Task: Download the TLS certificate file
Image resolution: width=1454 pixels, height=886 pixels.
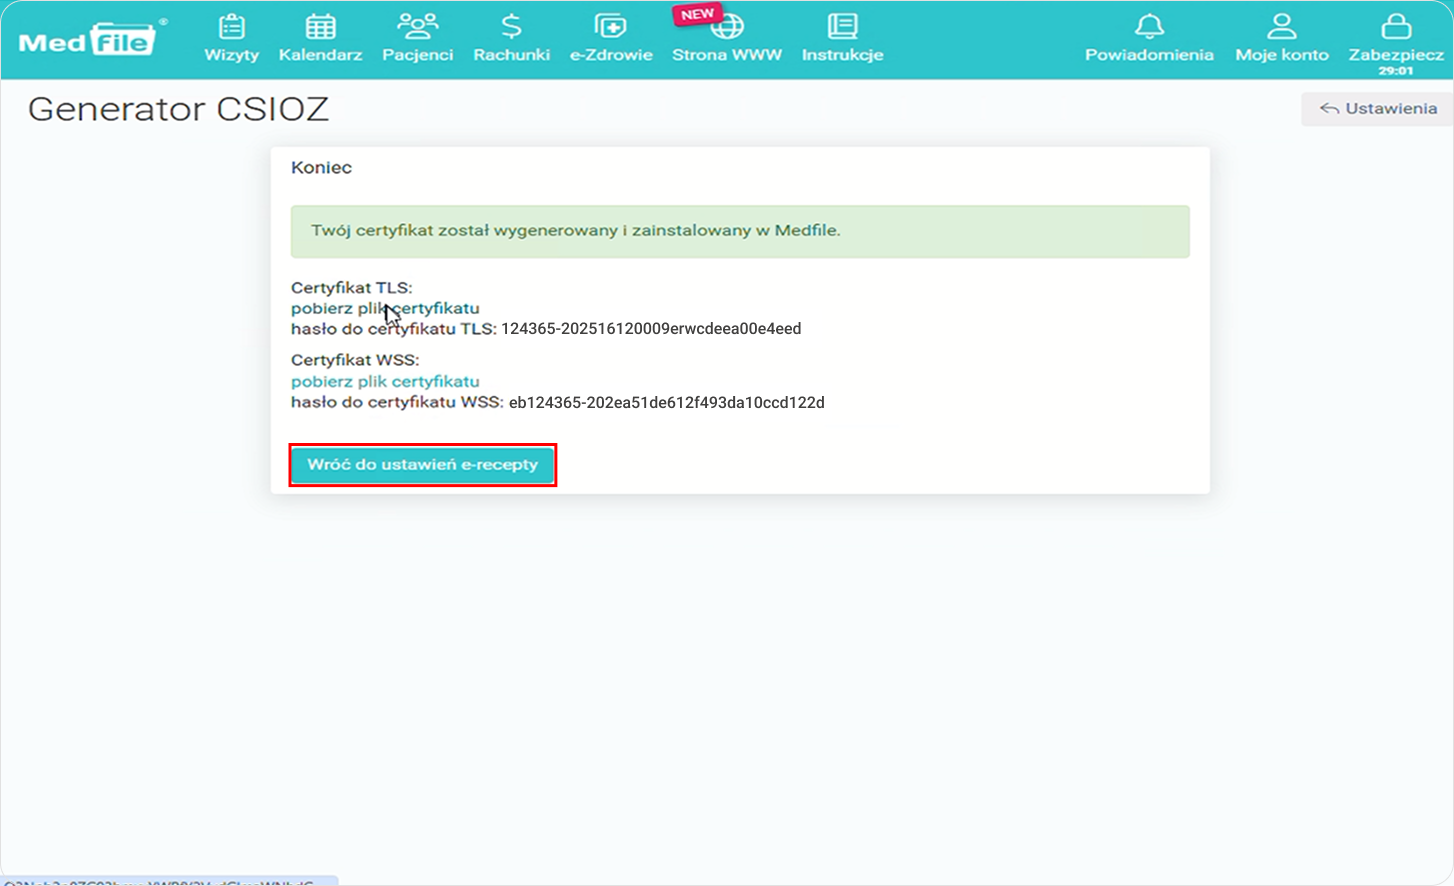Action: pyautogui.click(x=385, y=308)
